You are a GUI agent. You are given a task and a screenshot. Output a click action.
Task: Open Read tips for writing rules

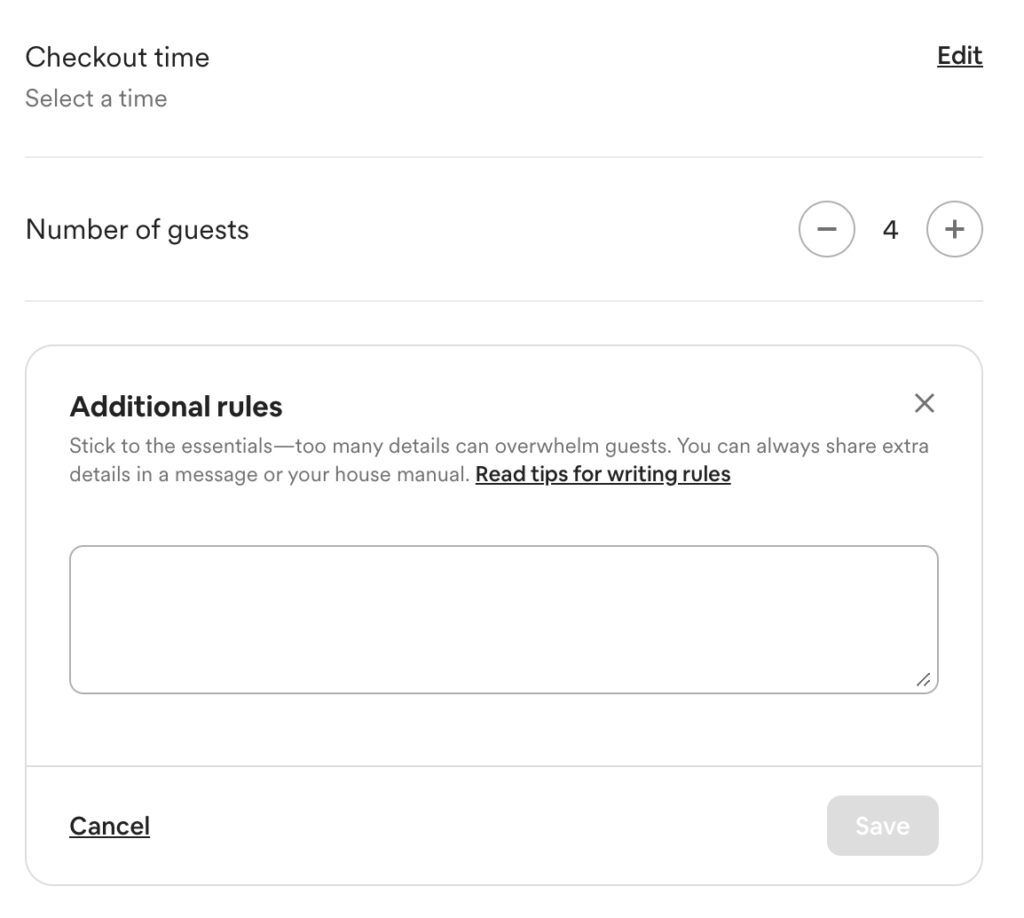coord(603,473)
